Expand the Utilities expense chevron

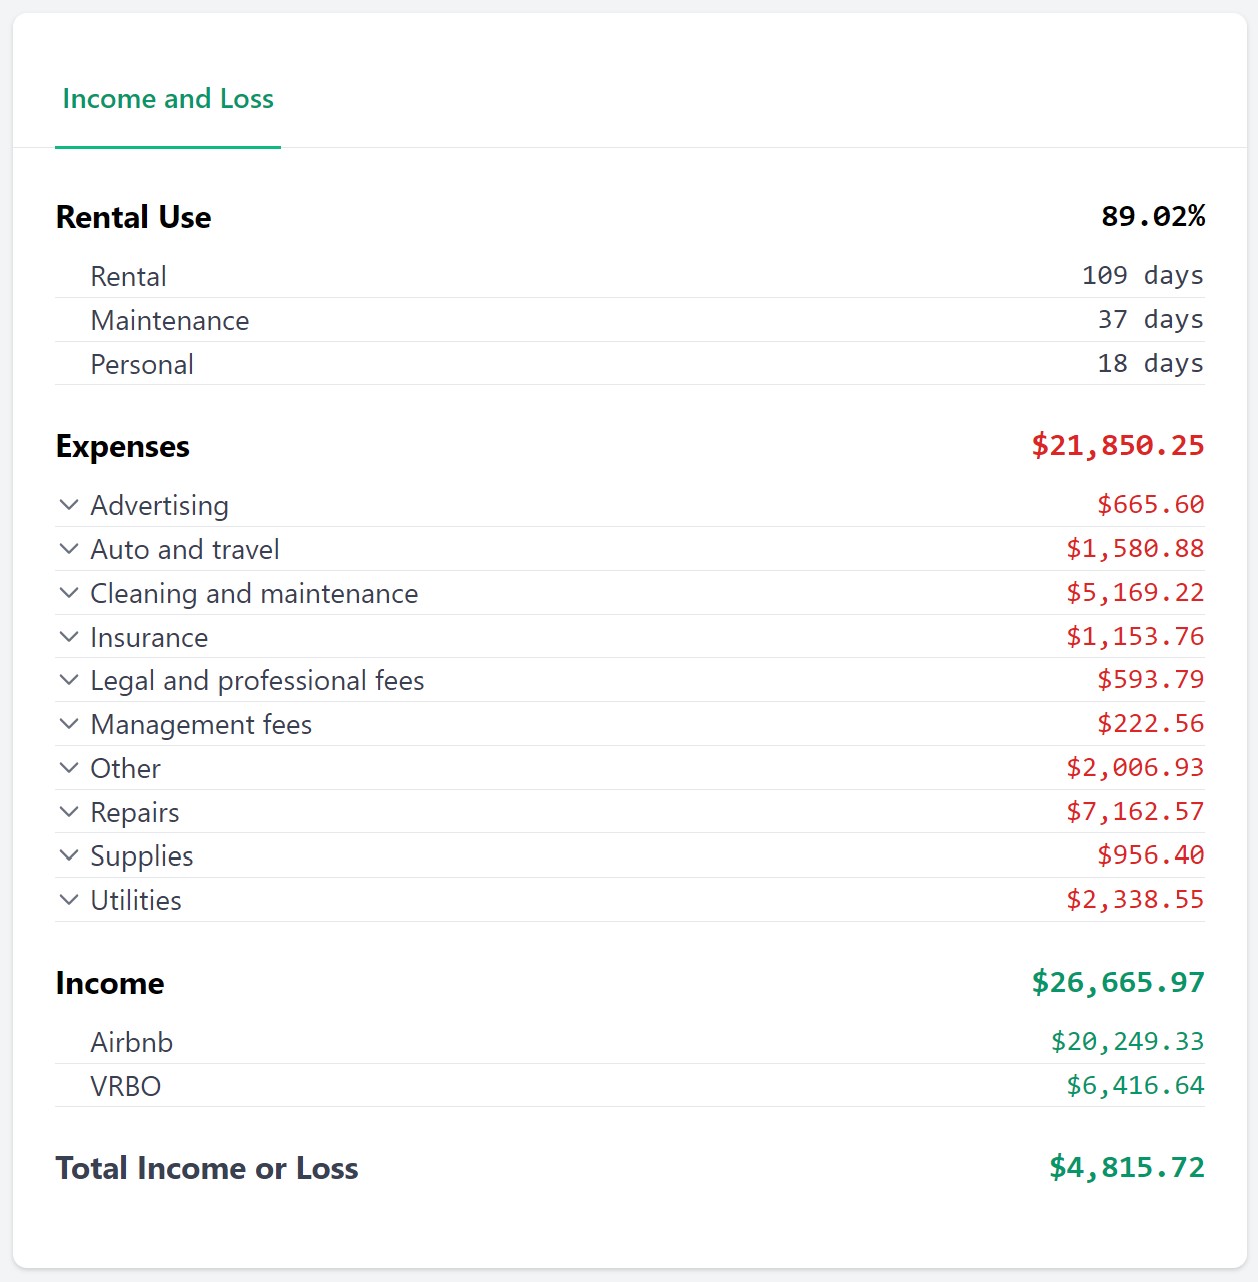point(69,900)
